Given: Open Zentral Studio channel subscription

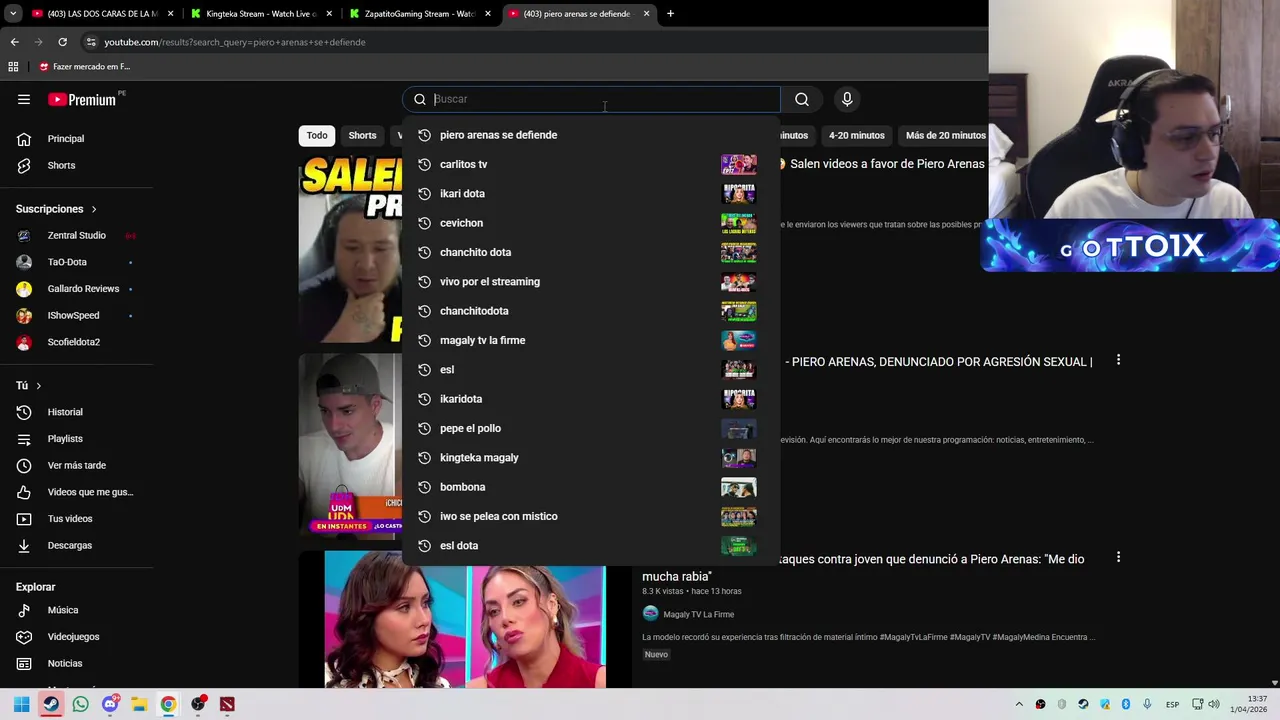Looking at the screenshot, I should tap(76, 235).
